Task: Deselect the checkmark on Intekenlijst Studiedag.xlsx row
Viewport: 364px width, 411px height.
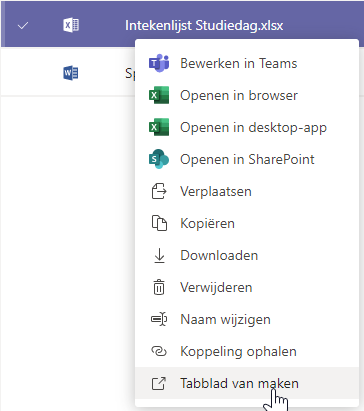Action: point(23,25)
